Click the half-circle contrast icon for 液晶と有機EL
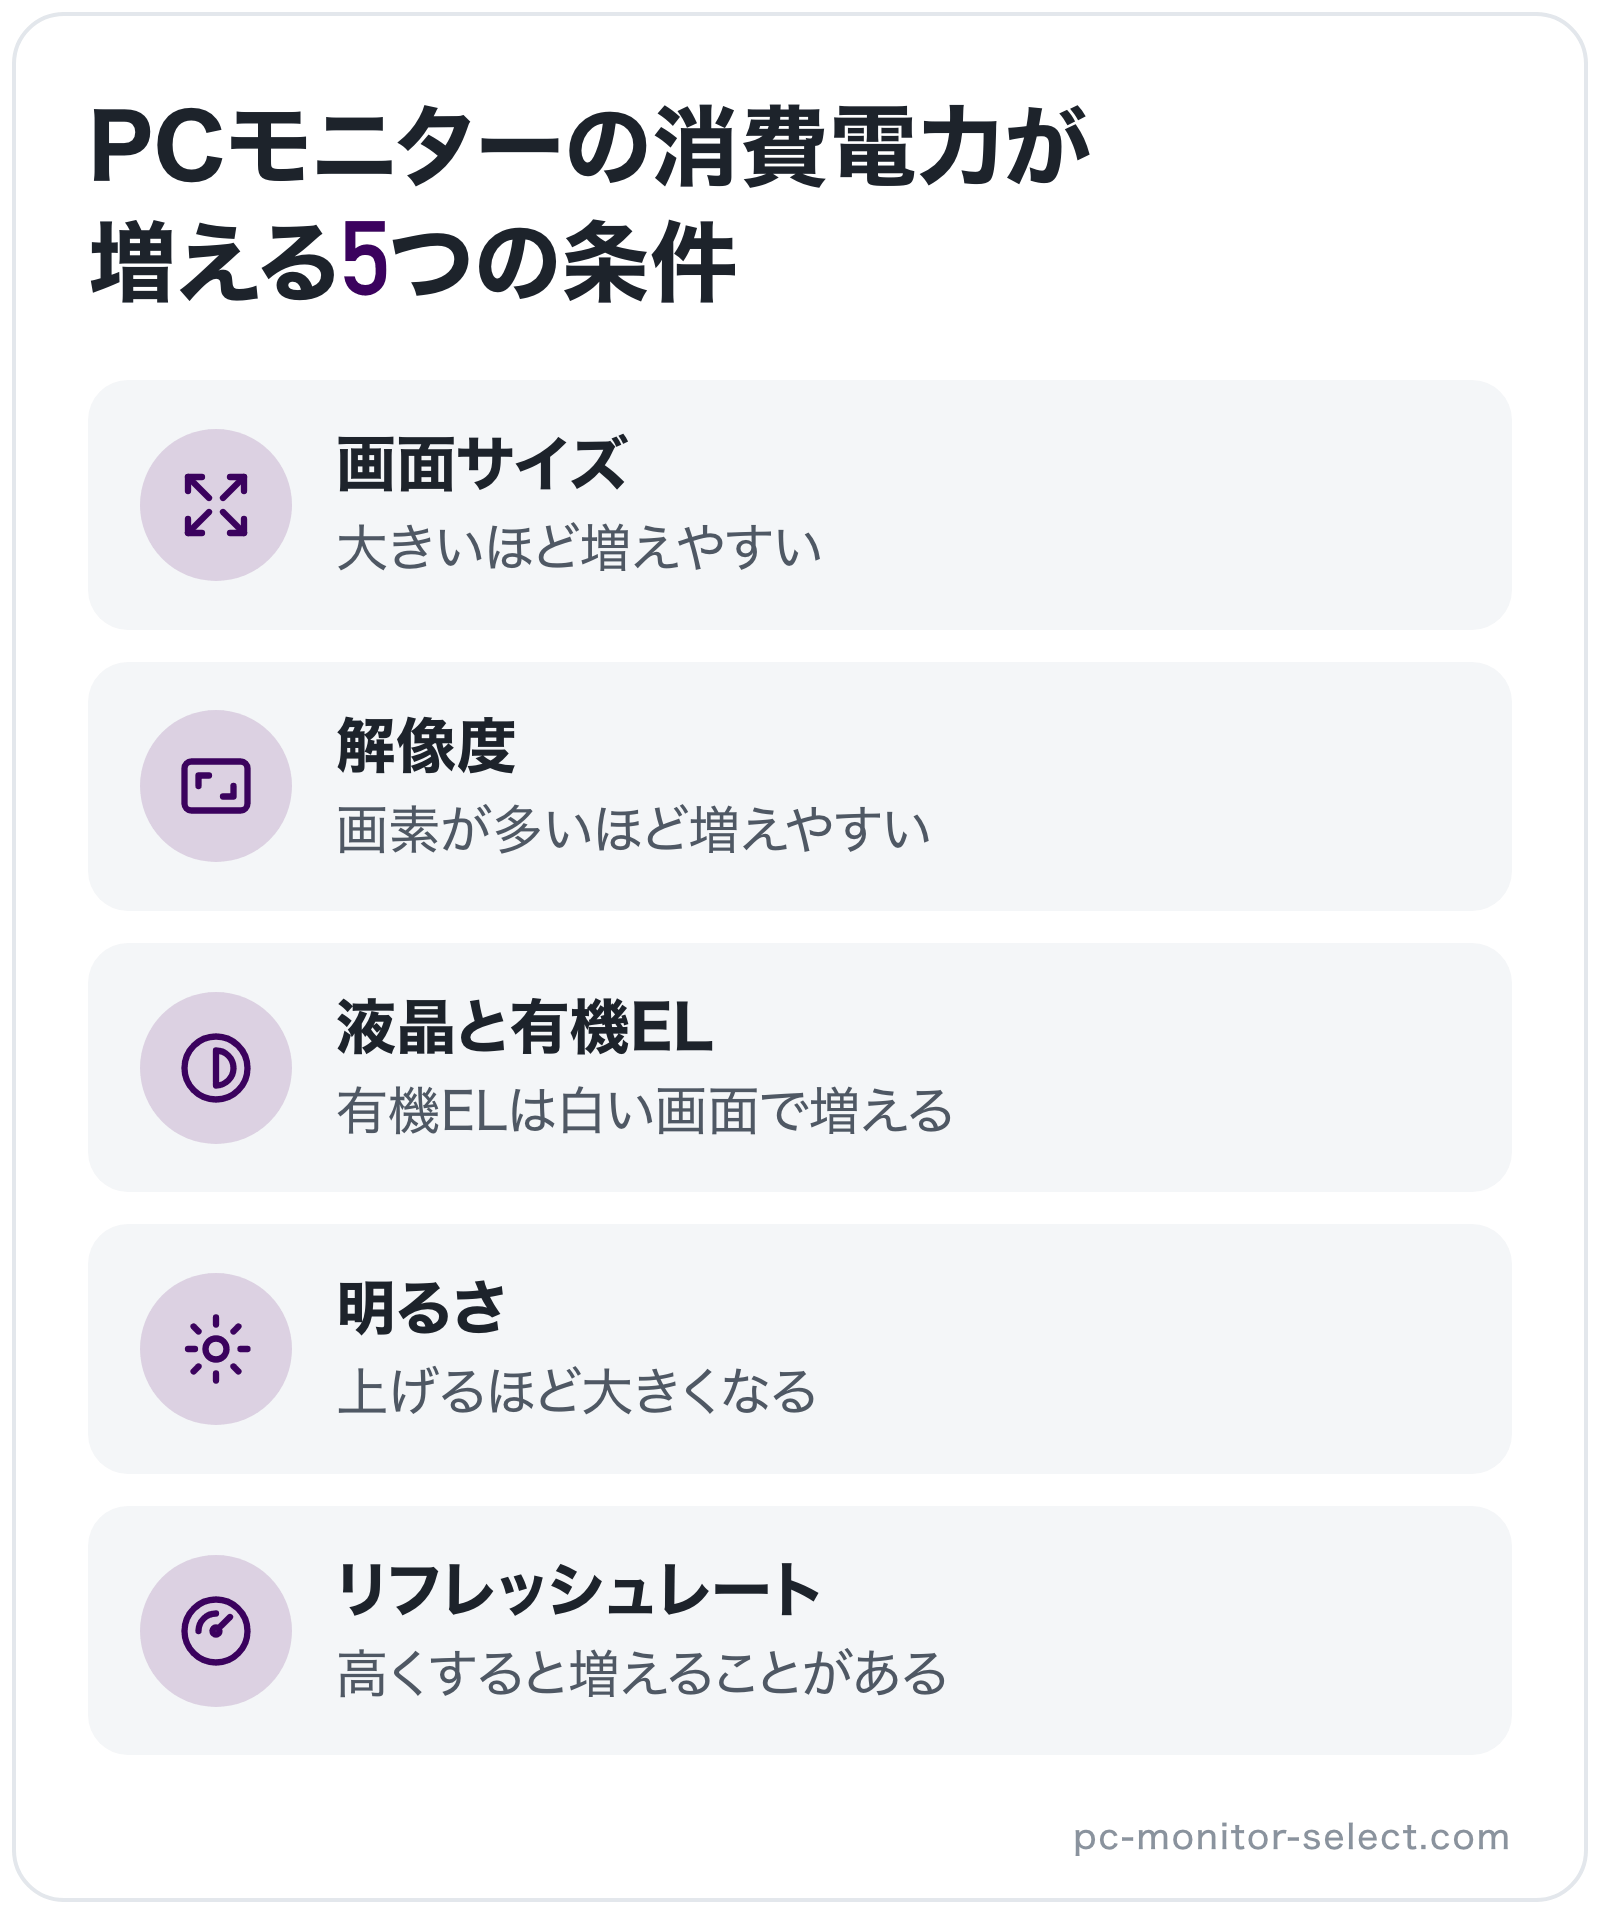Viewport: 1600px width, 1914px height. 216,1068
